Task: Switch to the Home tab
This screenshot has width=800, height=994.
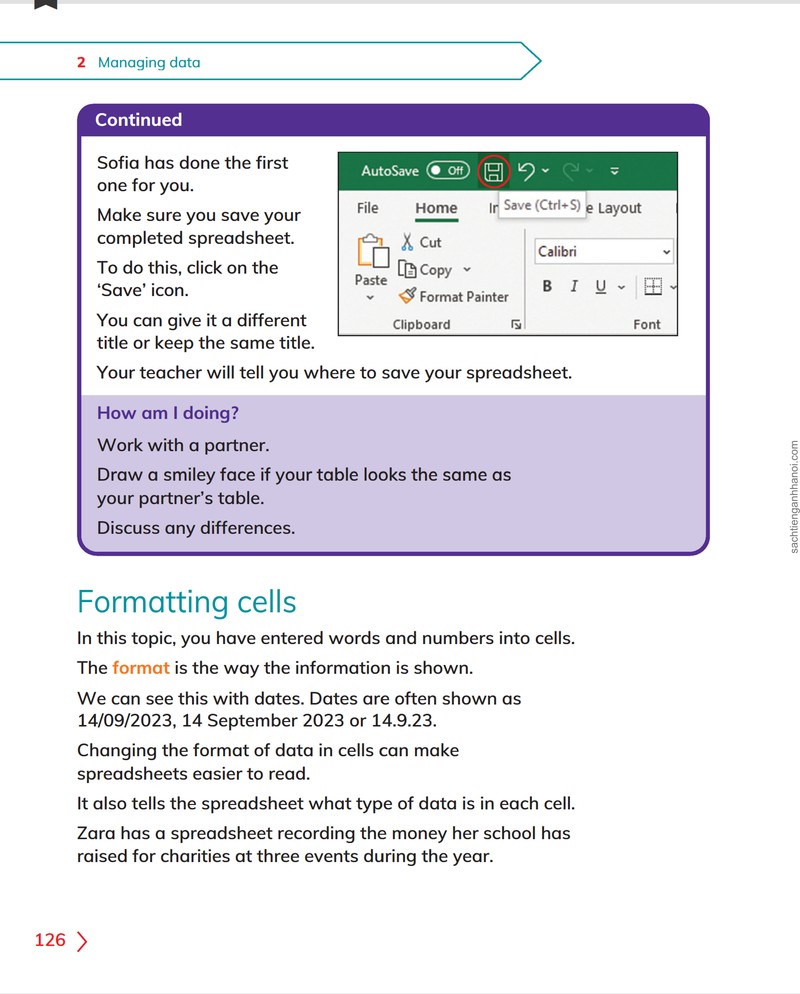Action: (x=436, y=208)
